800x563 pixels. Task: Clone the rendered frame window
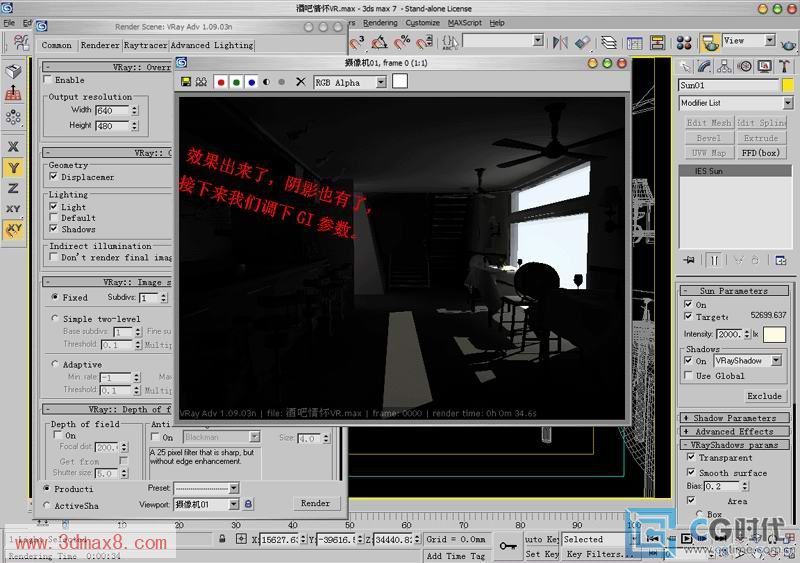pos(201,82)
